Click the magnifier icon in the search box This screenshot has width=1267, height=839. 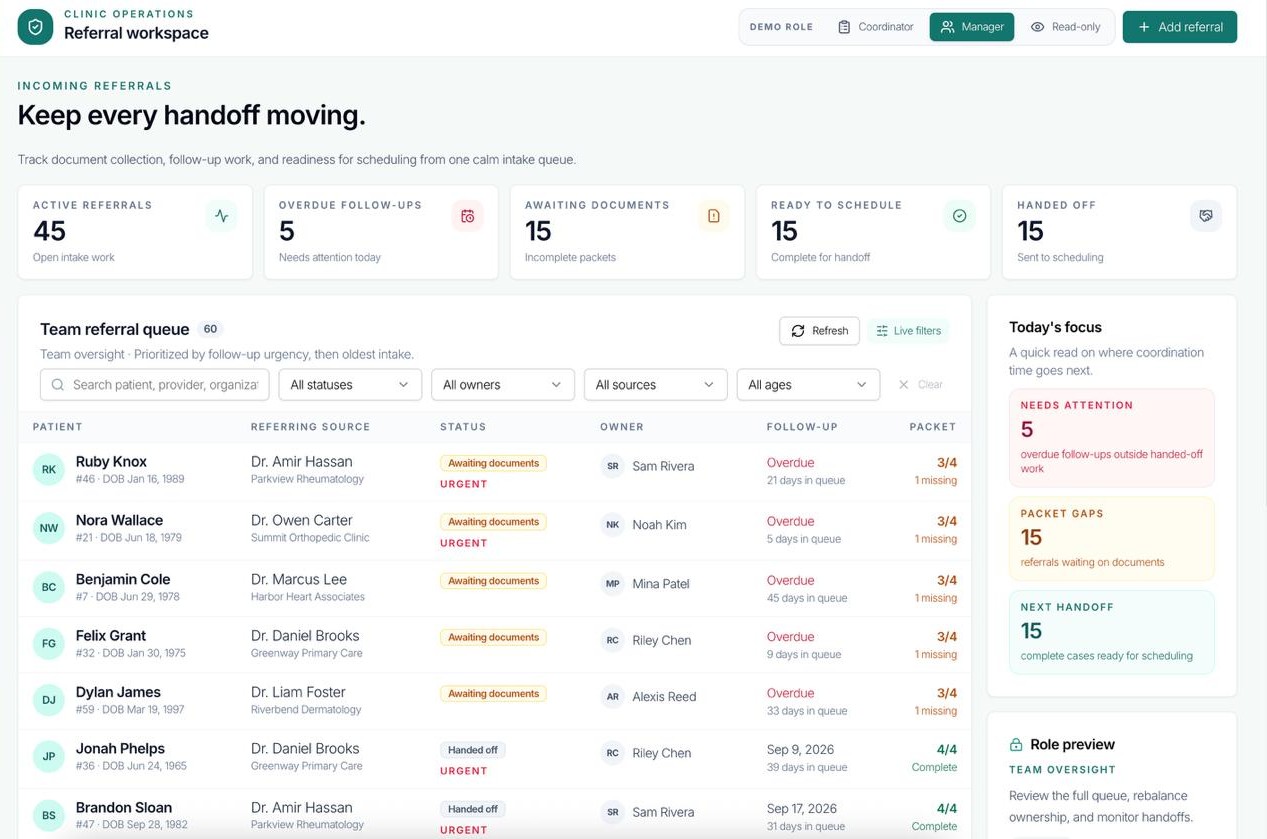(58, 385)
